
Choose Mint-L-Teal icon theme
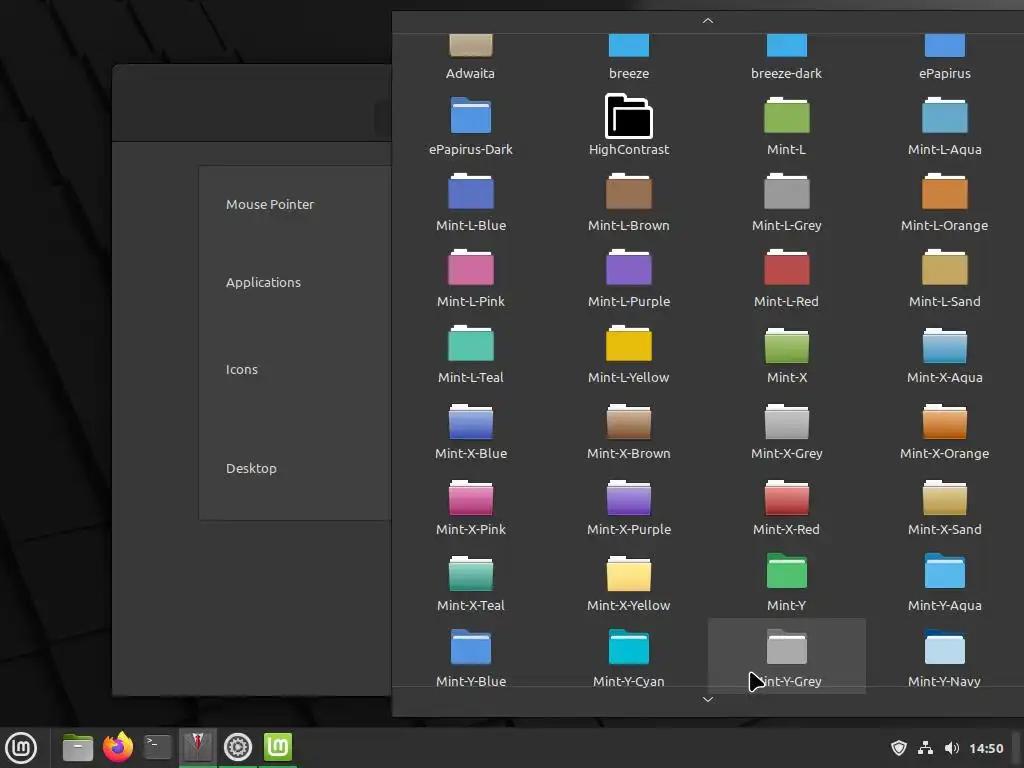(x=470, y=354)
